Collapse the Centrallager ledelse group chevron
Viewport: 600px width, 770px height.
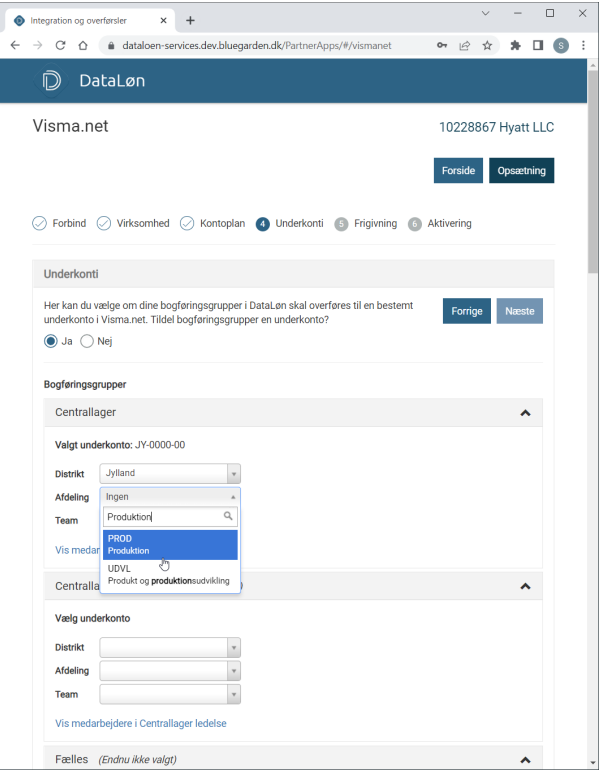525,586
